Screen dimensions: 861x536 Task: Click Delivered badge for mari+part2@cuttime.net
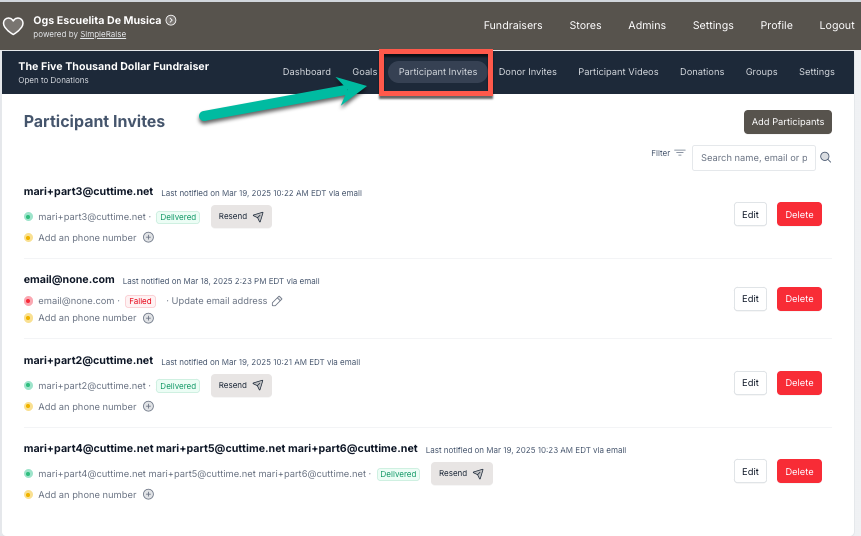click(x=178, y=386)
